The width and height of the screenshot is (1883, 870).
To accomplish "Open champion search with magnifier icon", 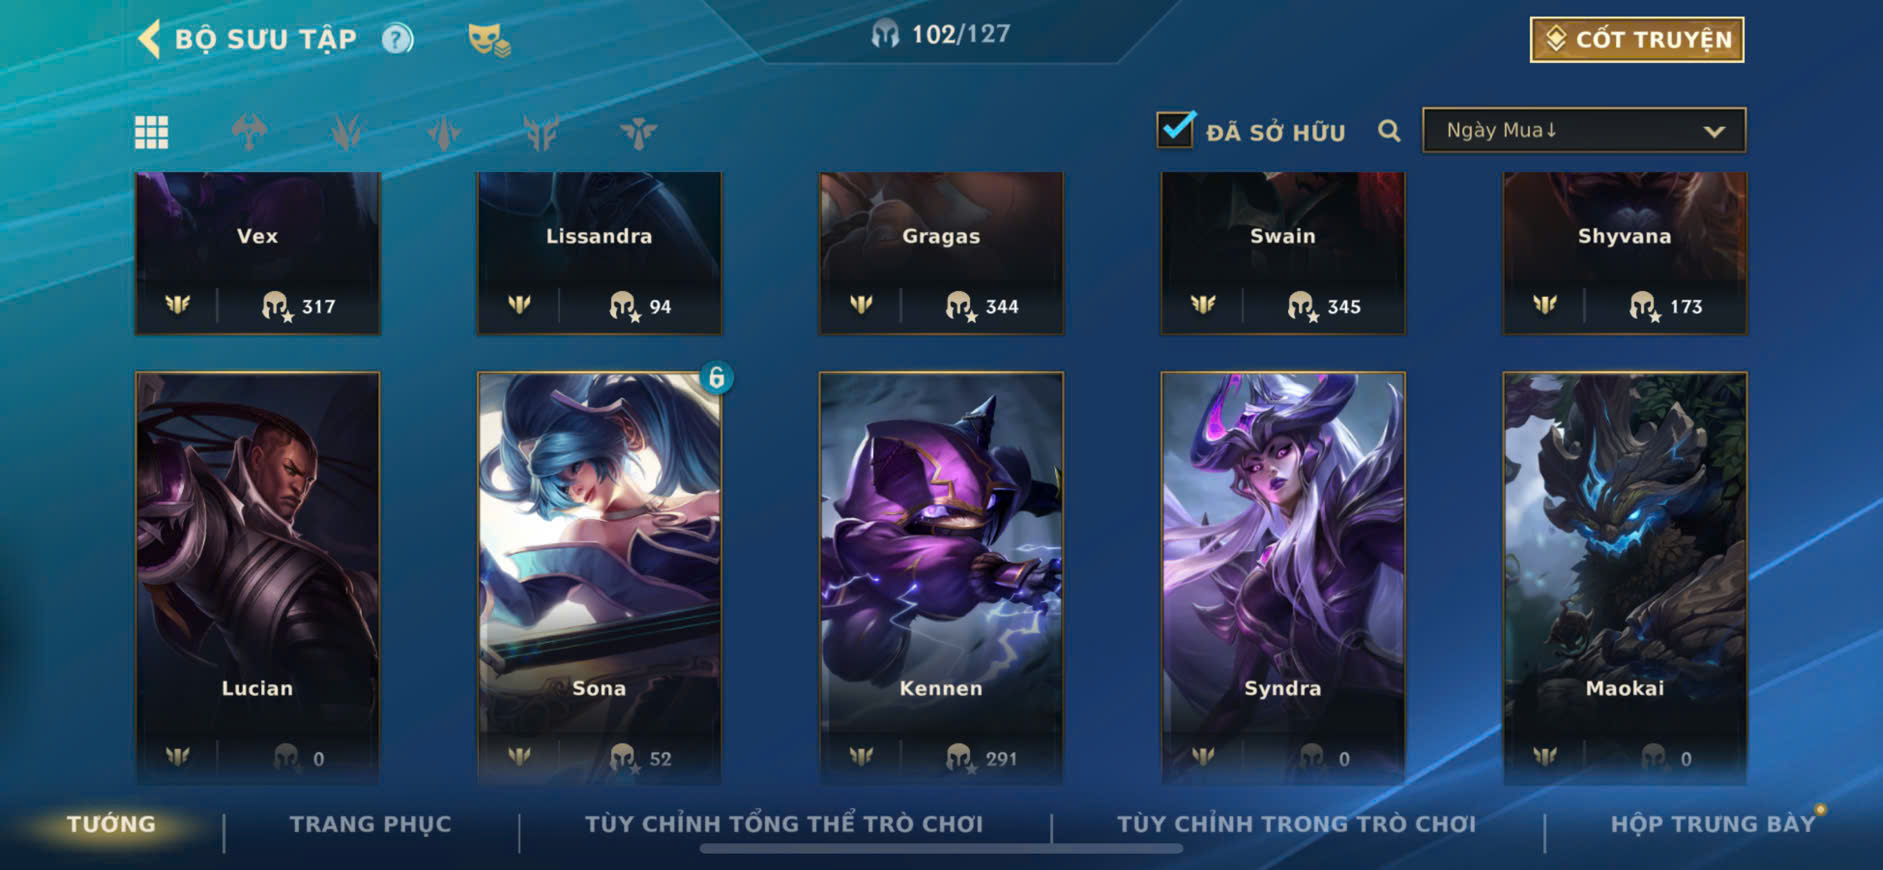I will [1389, 131].
